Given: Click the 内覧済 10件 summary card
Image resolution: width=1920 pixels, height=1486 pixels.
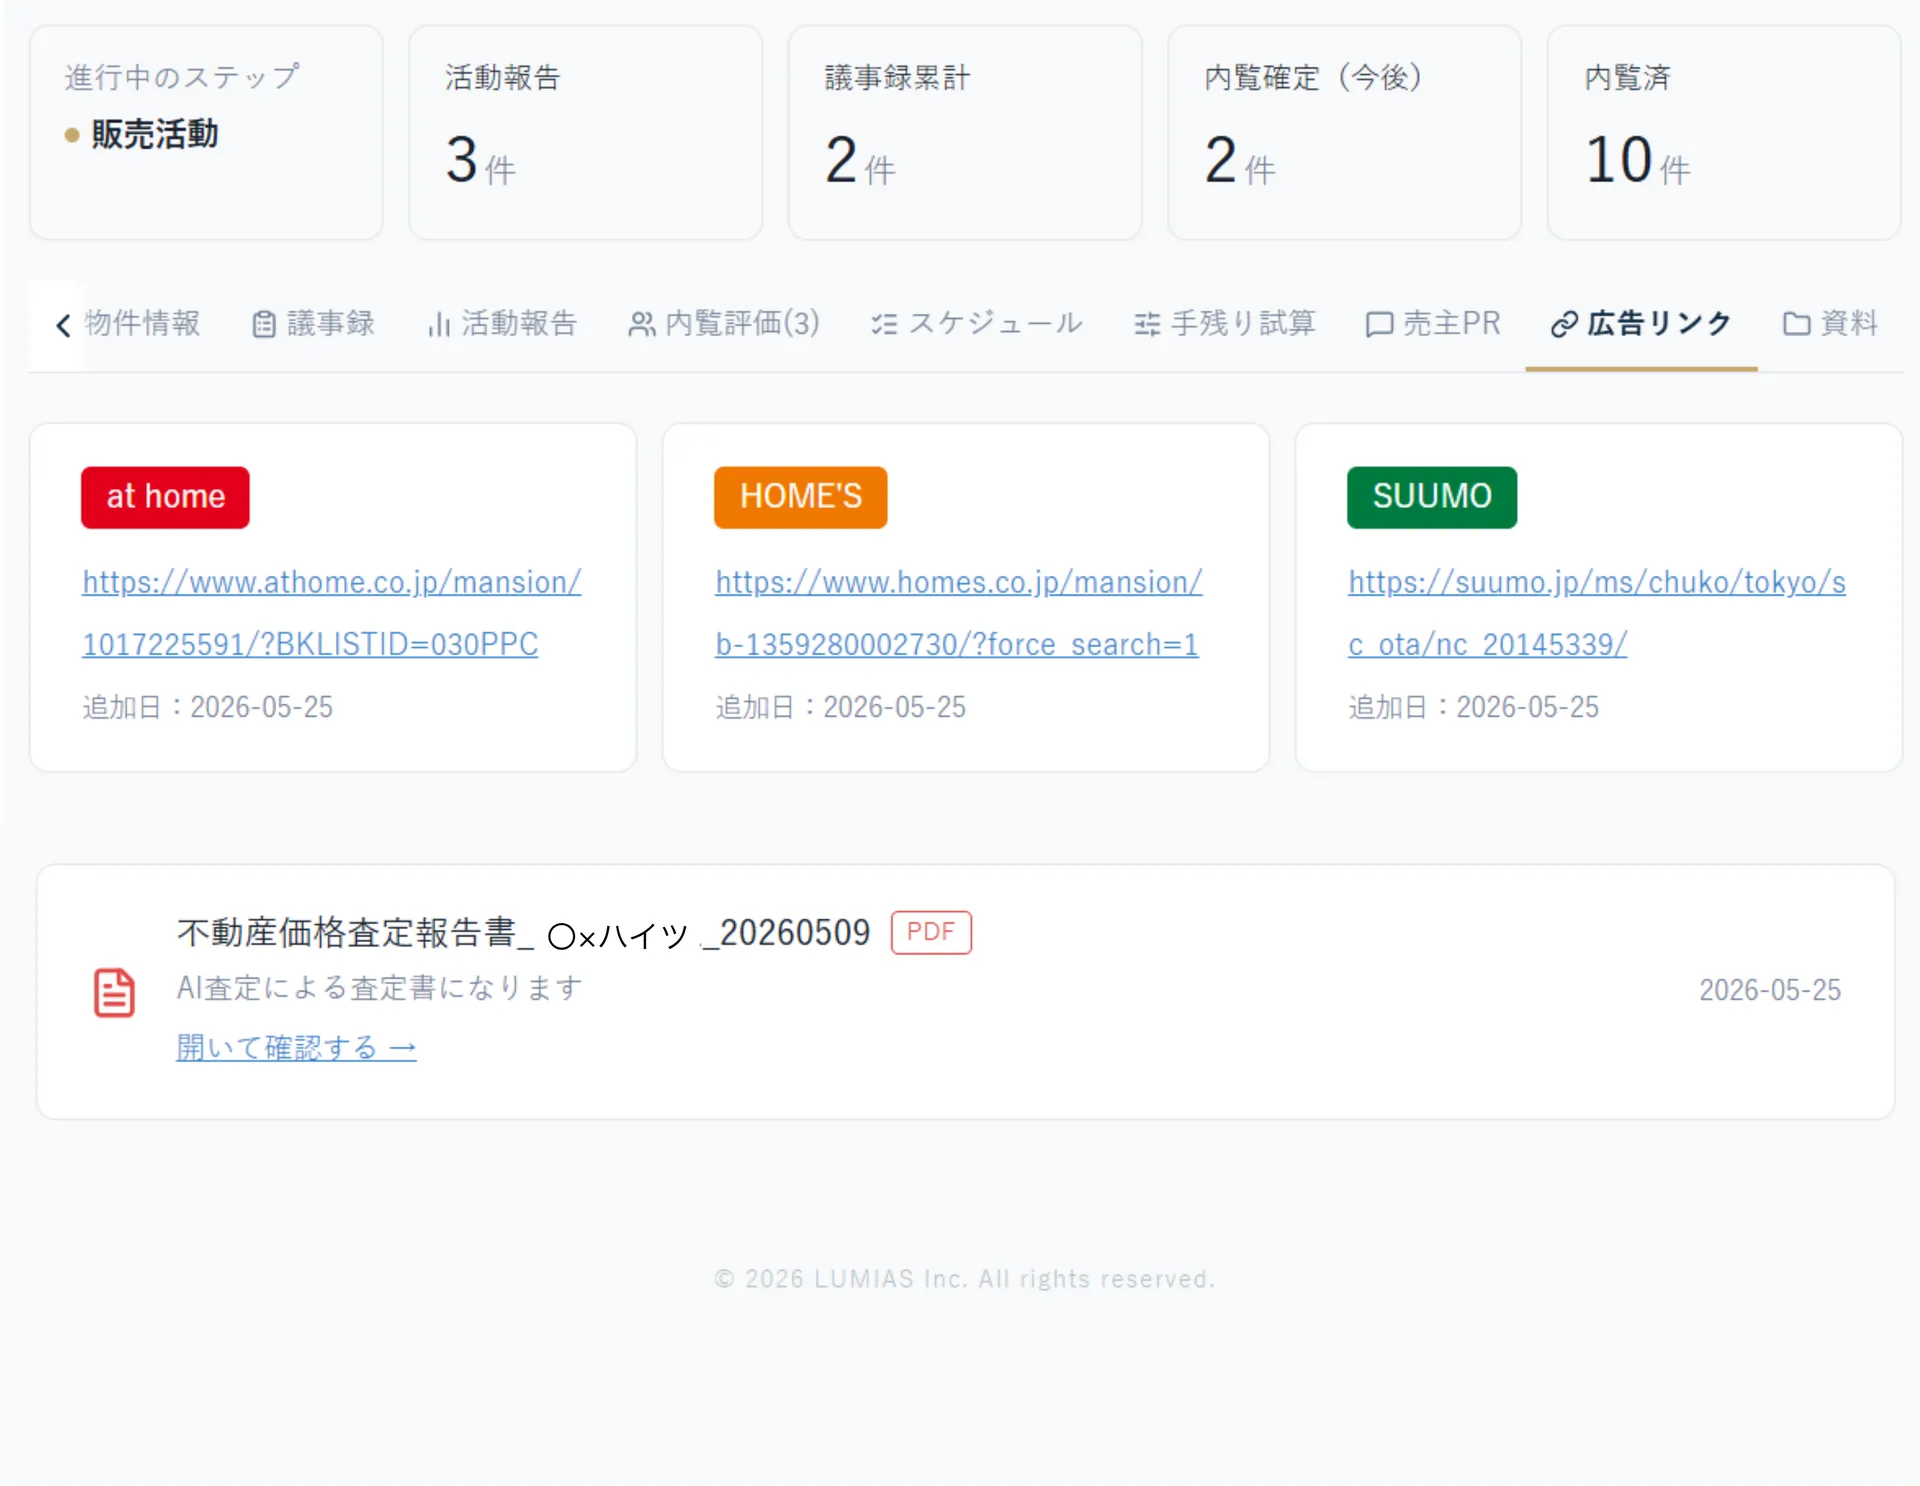Looking at the screenshot, I should [1724, 132].
